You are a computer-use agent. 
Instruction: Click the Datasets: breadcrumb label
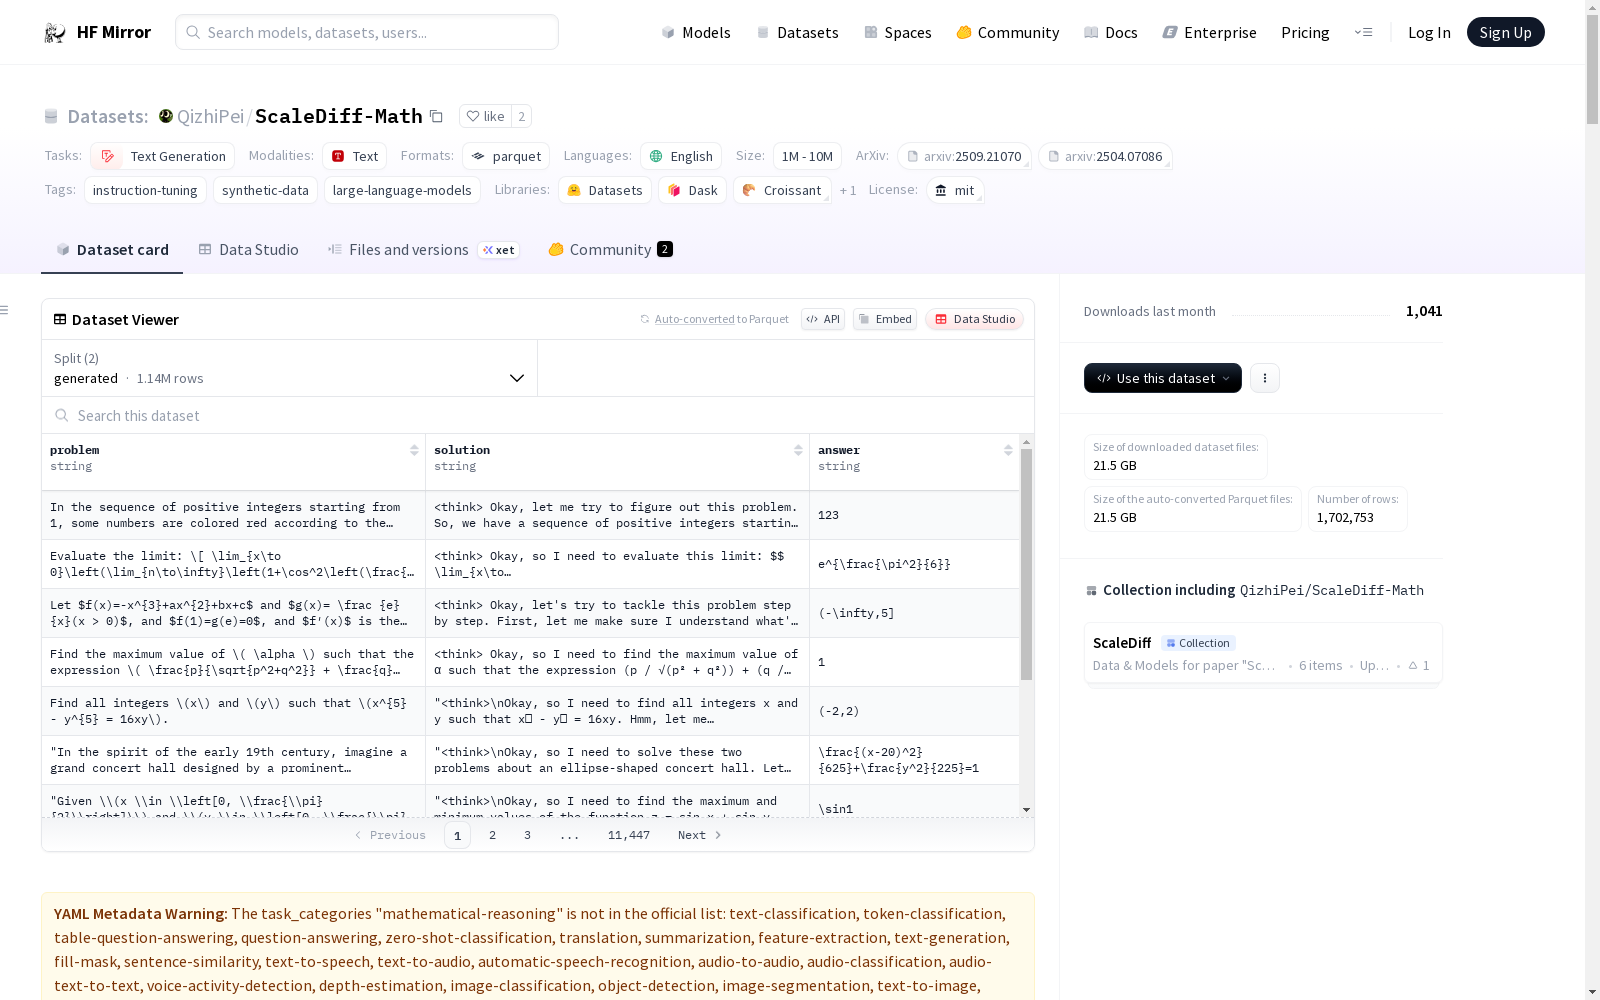click(x=107, y=116)
